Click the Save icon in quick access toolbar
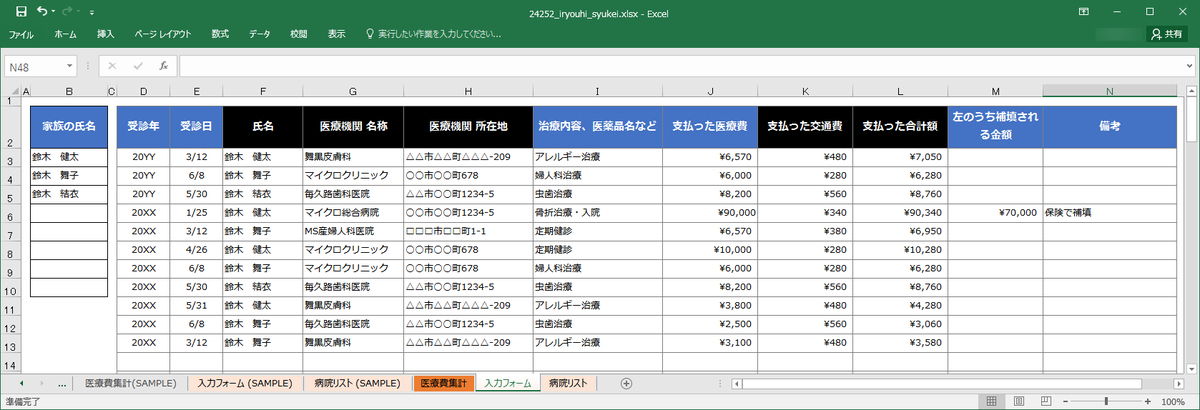1200x410 pixels. [21, 11]
